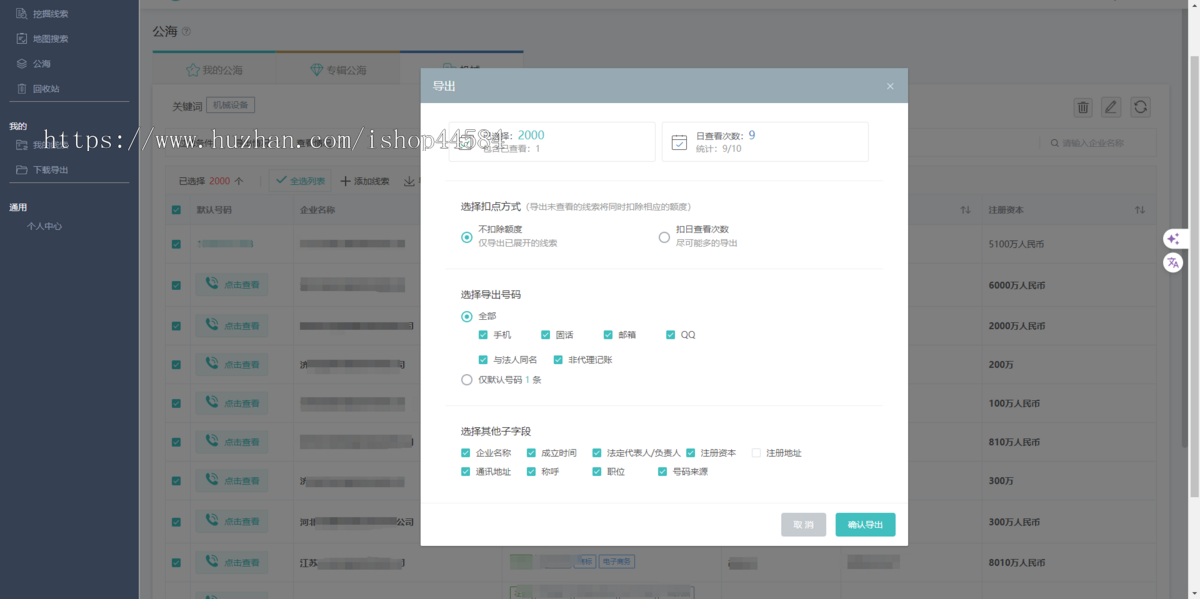
Task: Switch to 我的公海 tab
Action: (x=214, y=70)
